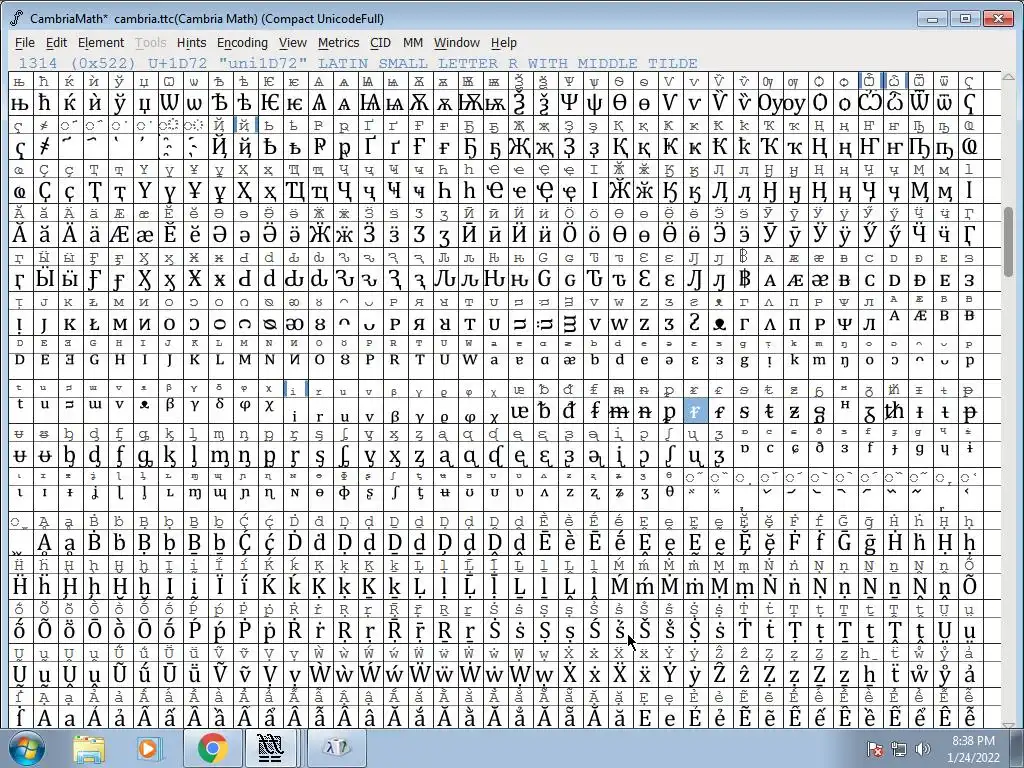Select the m with middle tilde glyph

[x=620, y=411]
